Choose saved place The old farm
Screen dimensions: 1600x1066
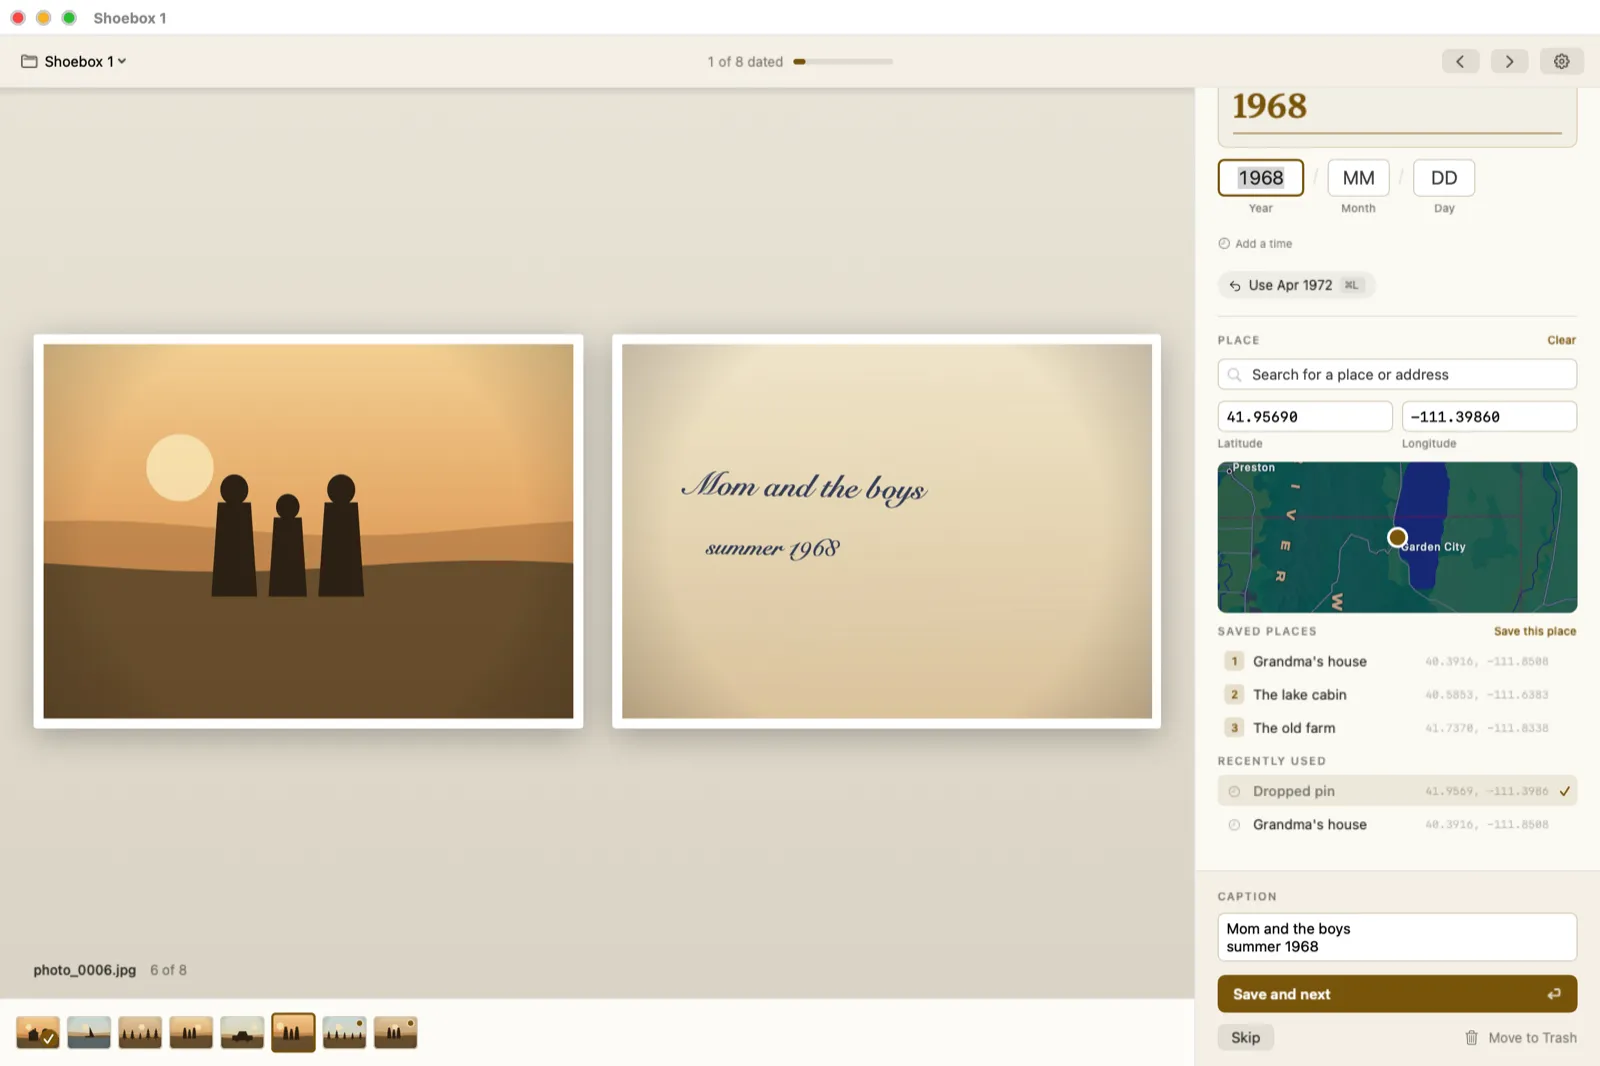[x=1397, y=728]
